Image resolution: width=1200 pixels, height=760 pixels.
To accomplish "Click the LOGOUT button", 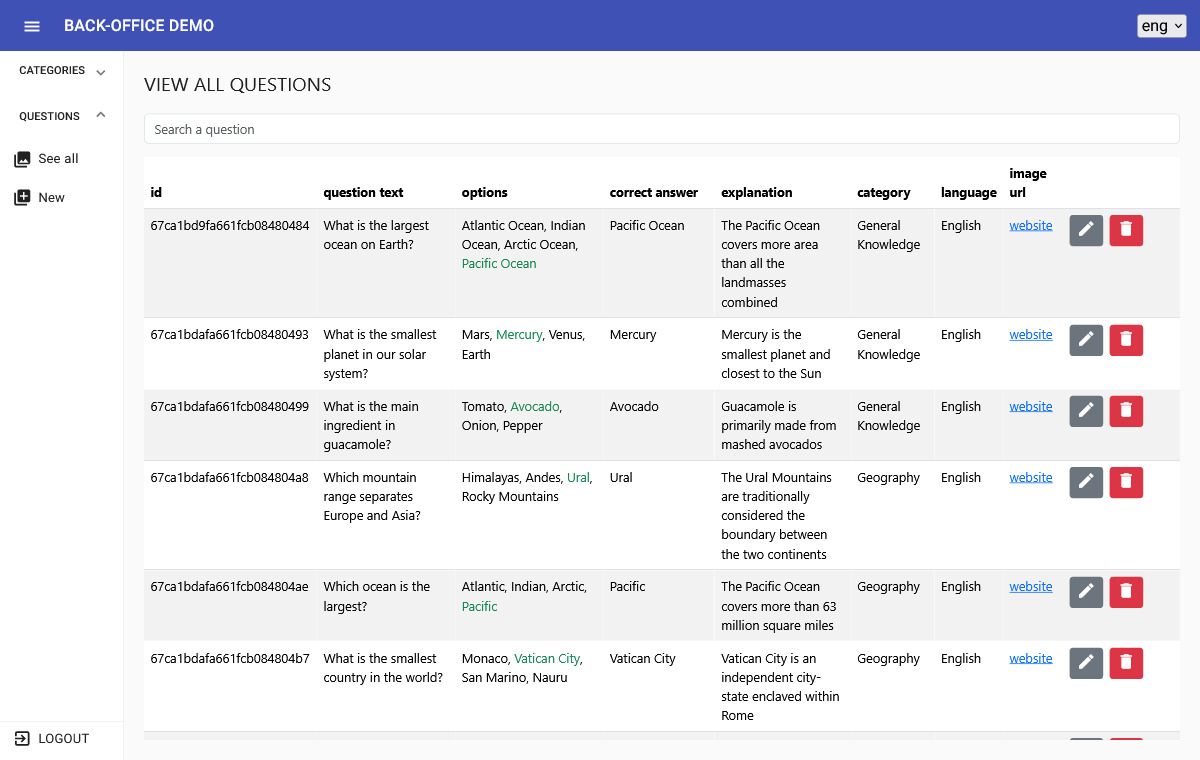I will pos(61,739).
